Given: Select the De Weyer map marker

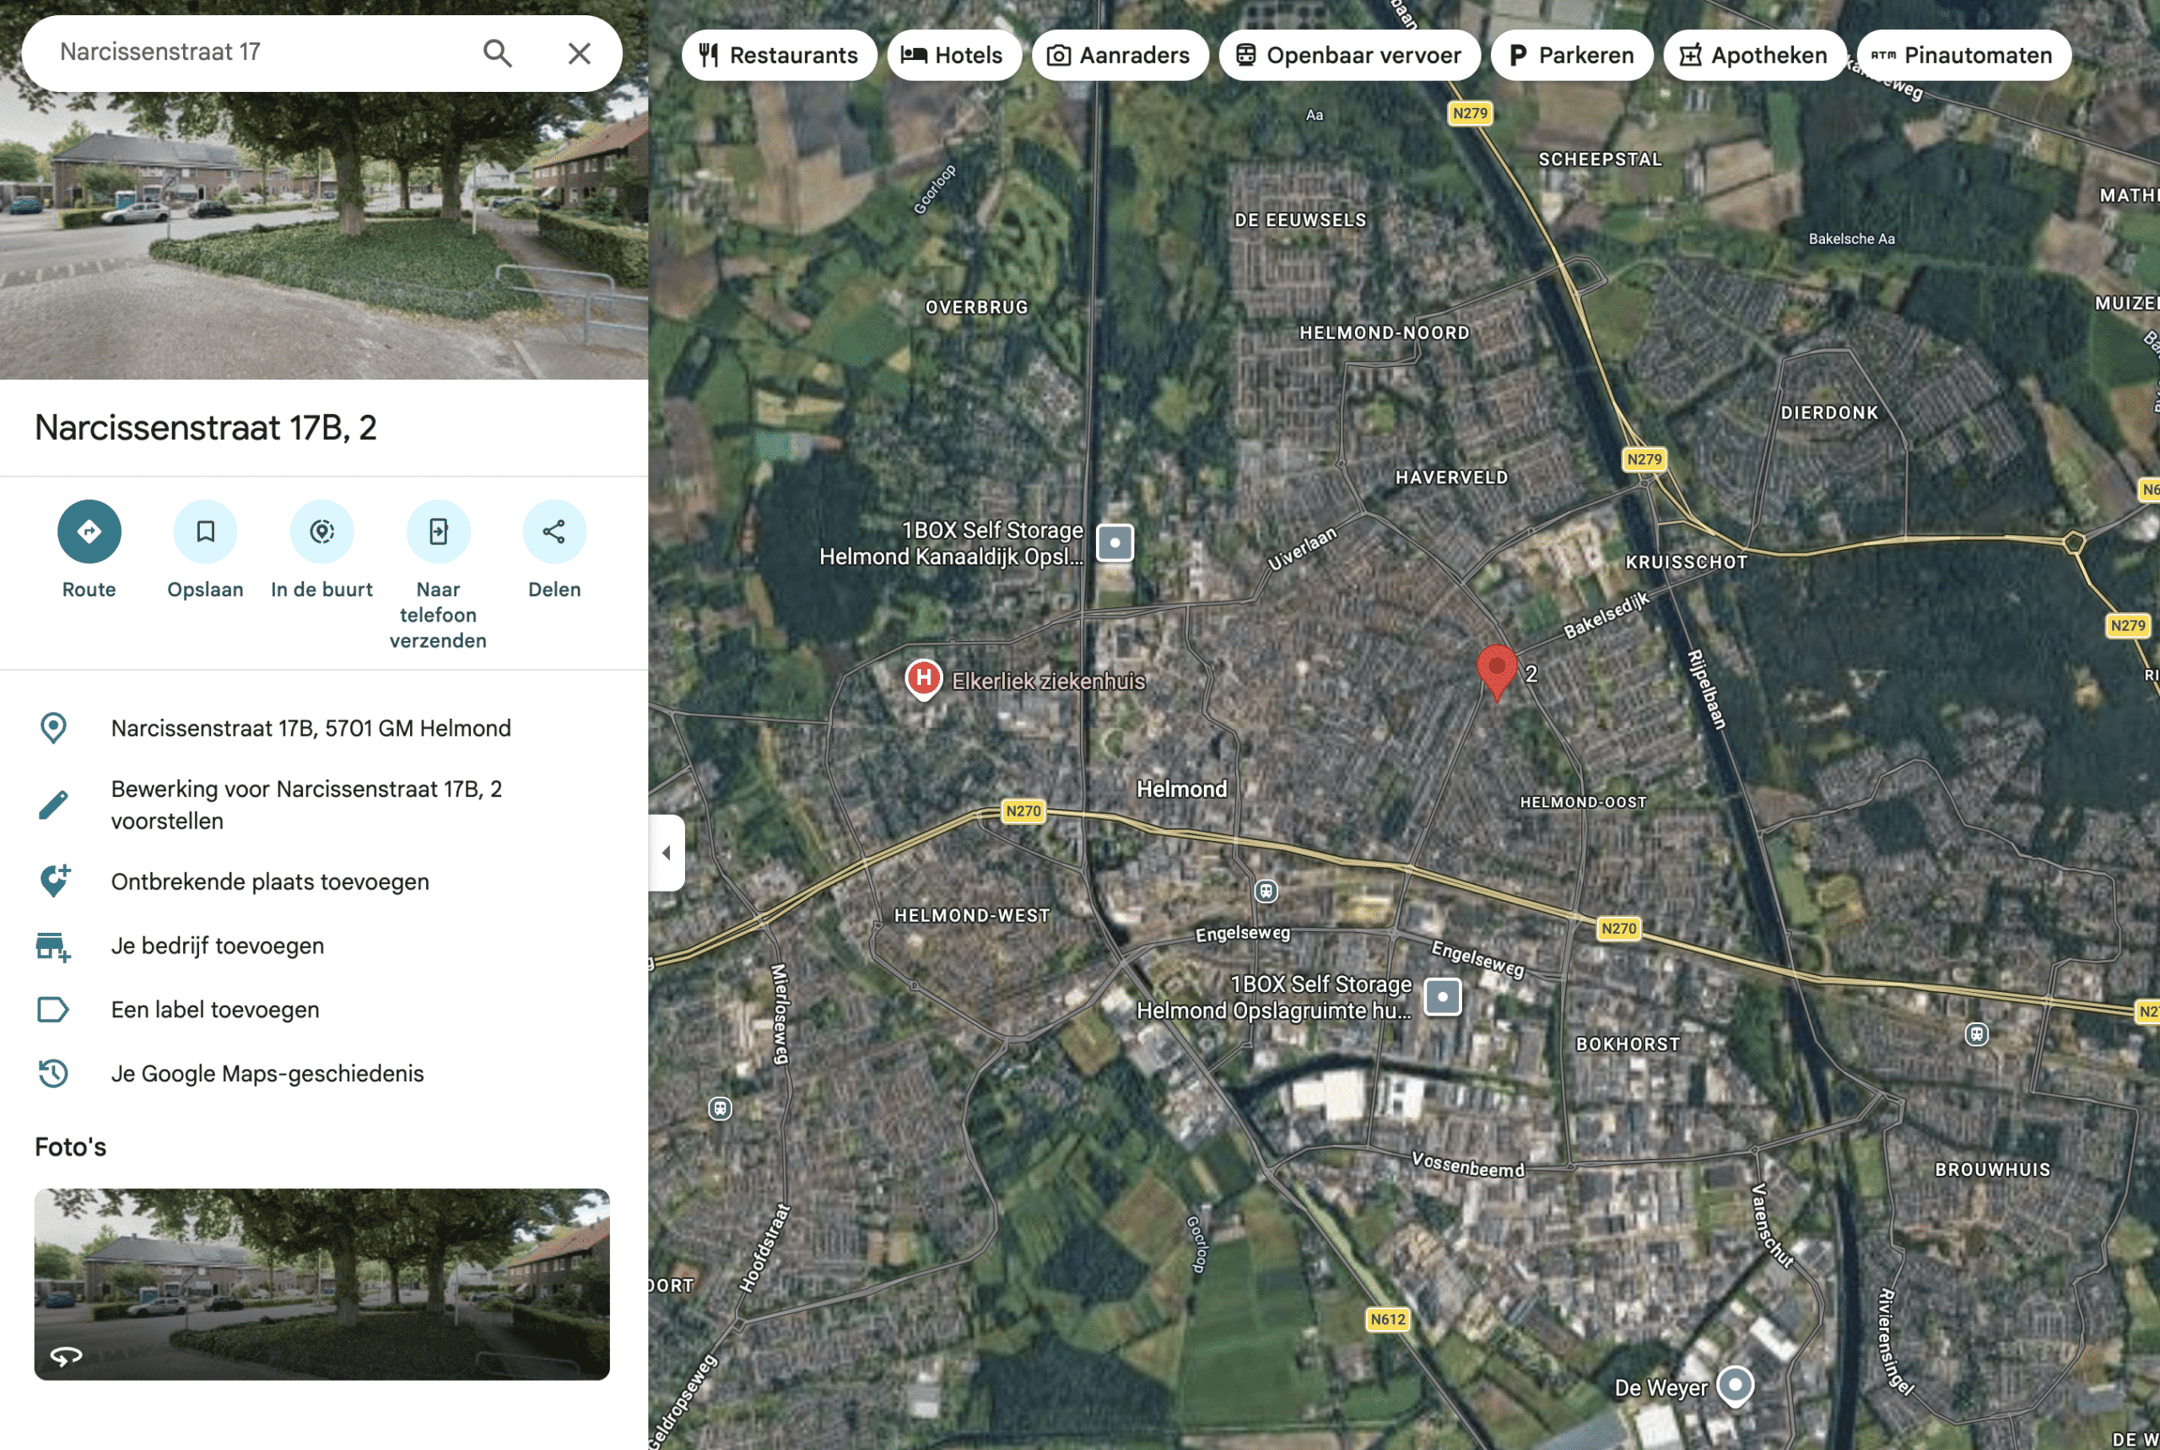Looking at the screenshot, I should pos(1735,1386).
